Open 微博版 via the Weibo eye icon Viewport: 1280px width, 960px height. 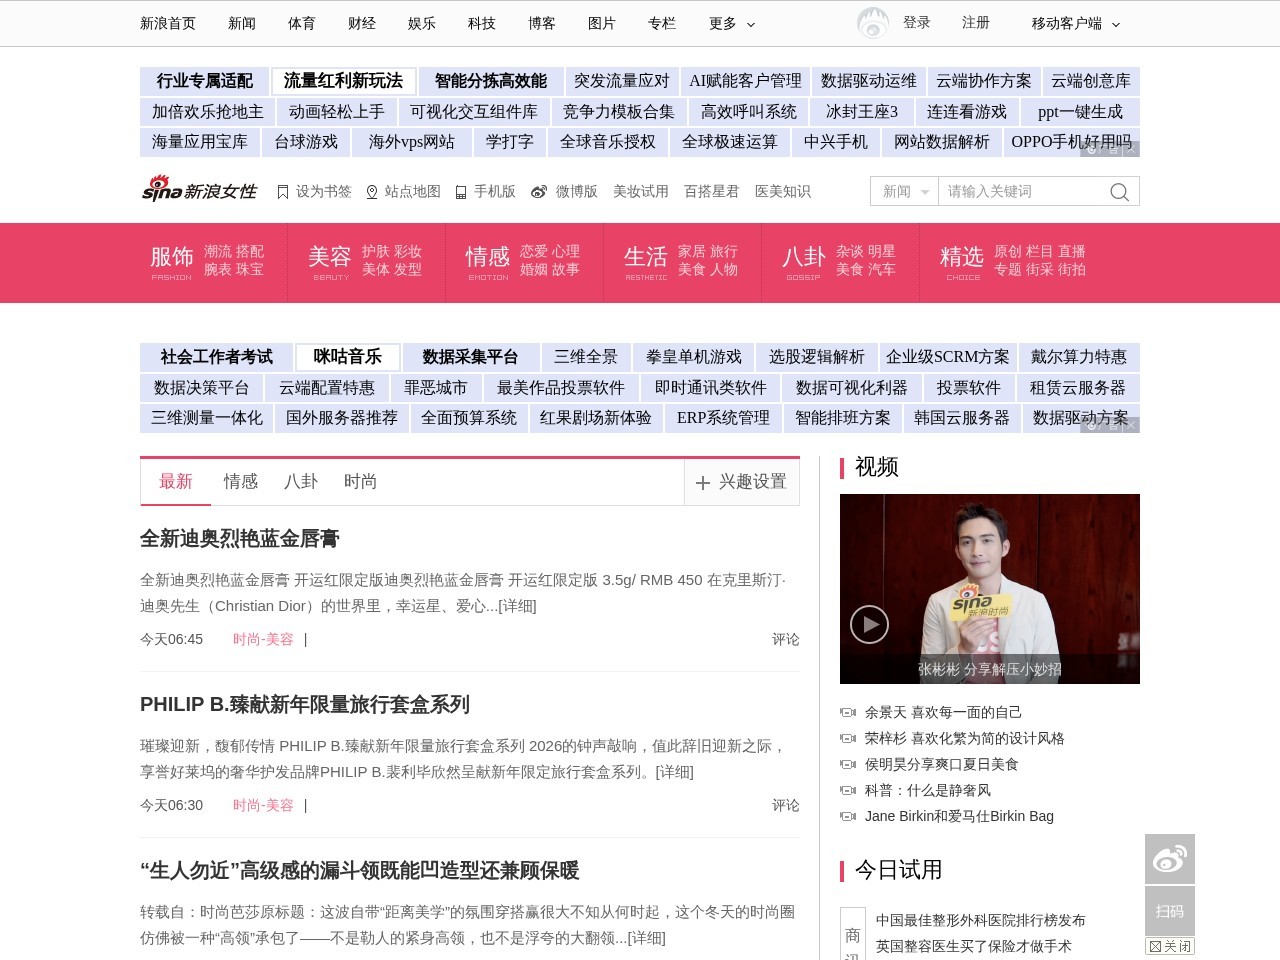(538, 191)
